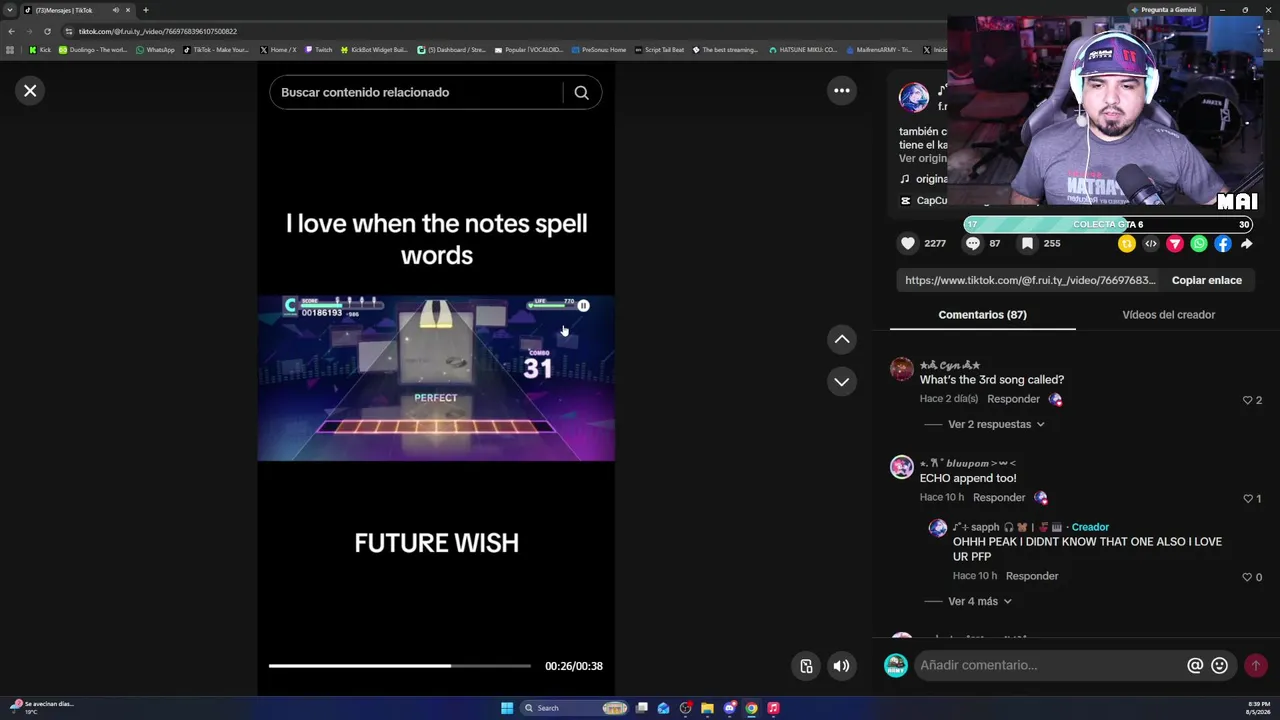Open the 'PreSonus: Home' bookmark
Viewport: 1280px width, 720px height.
pos(599,50)
